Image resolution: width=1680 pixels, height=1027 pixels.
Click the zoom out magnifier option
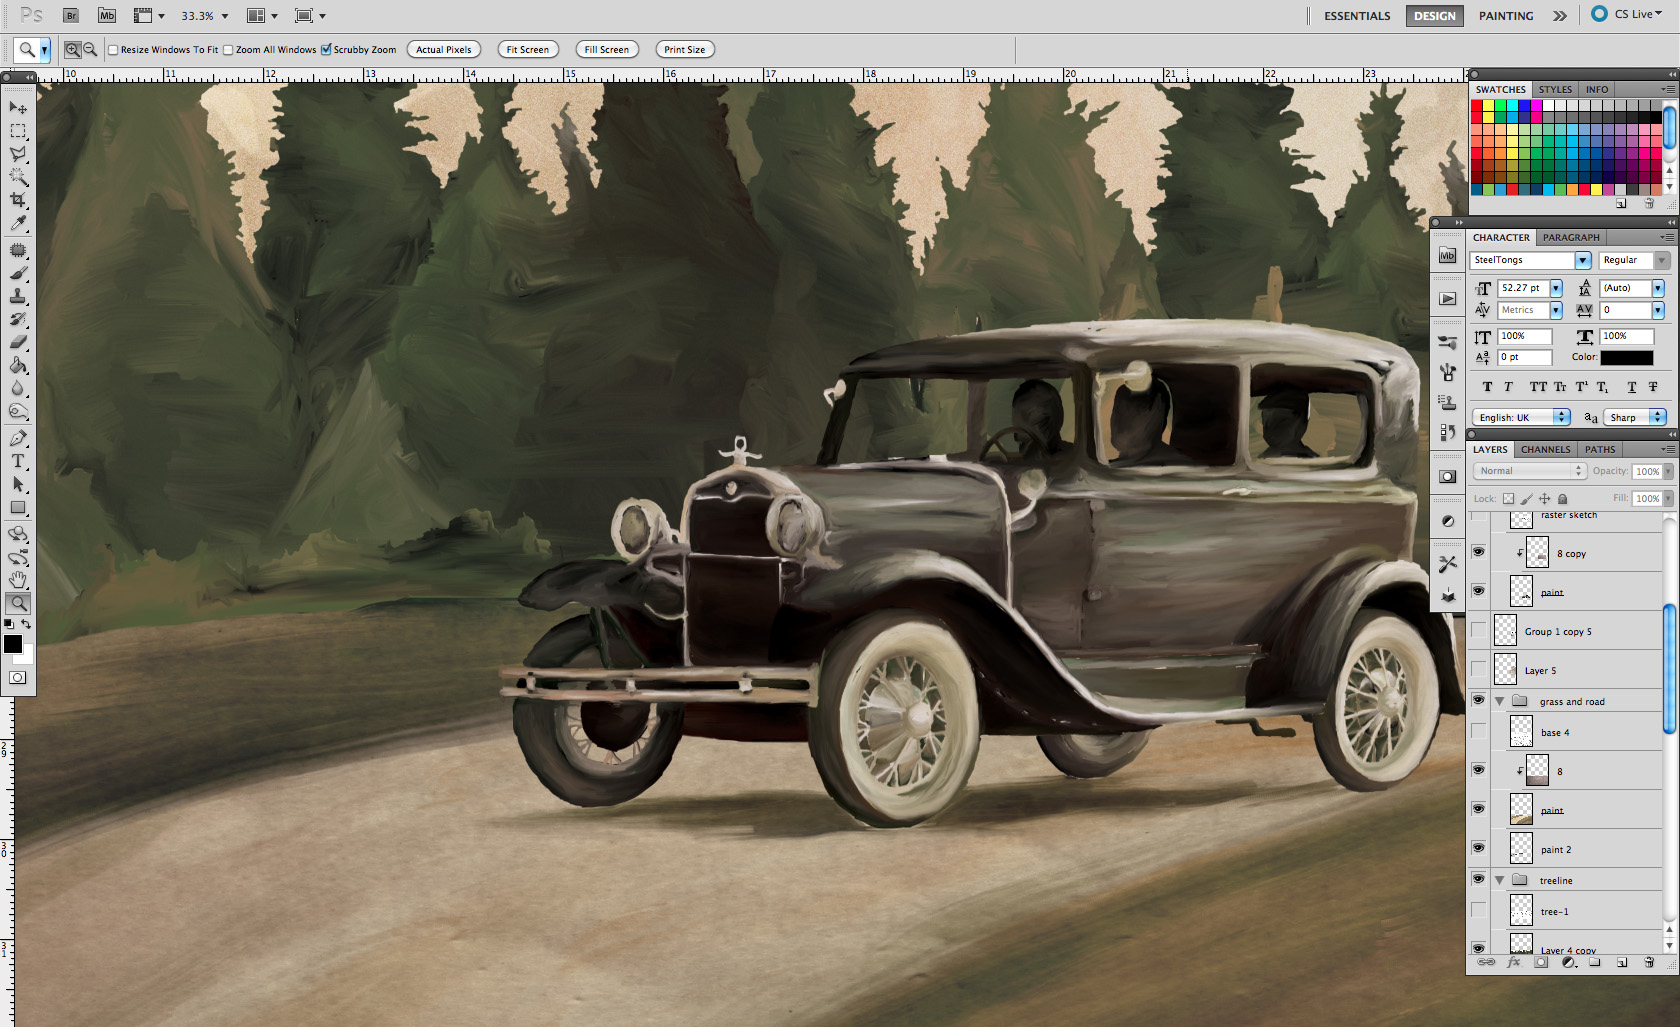click(x=90, y=49)
